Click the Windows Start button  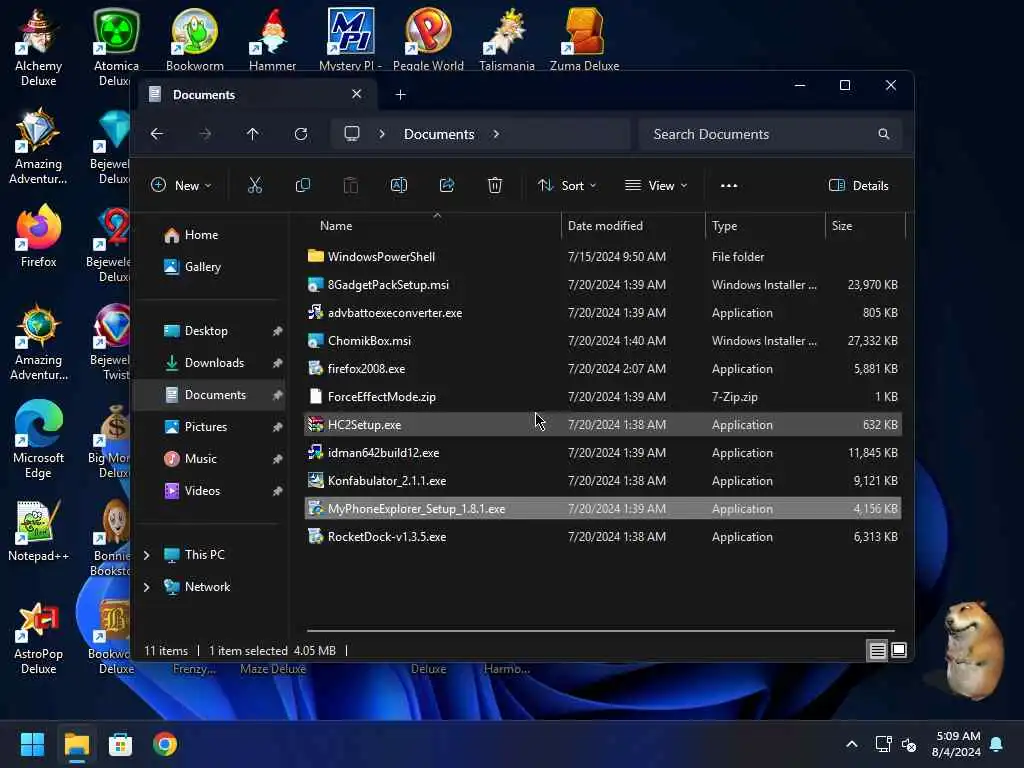point(32,744)
